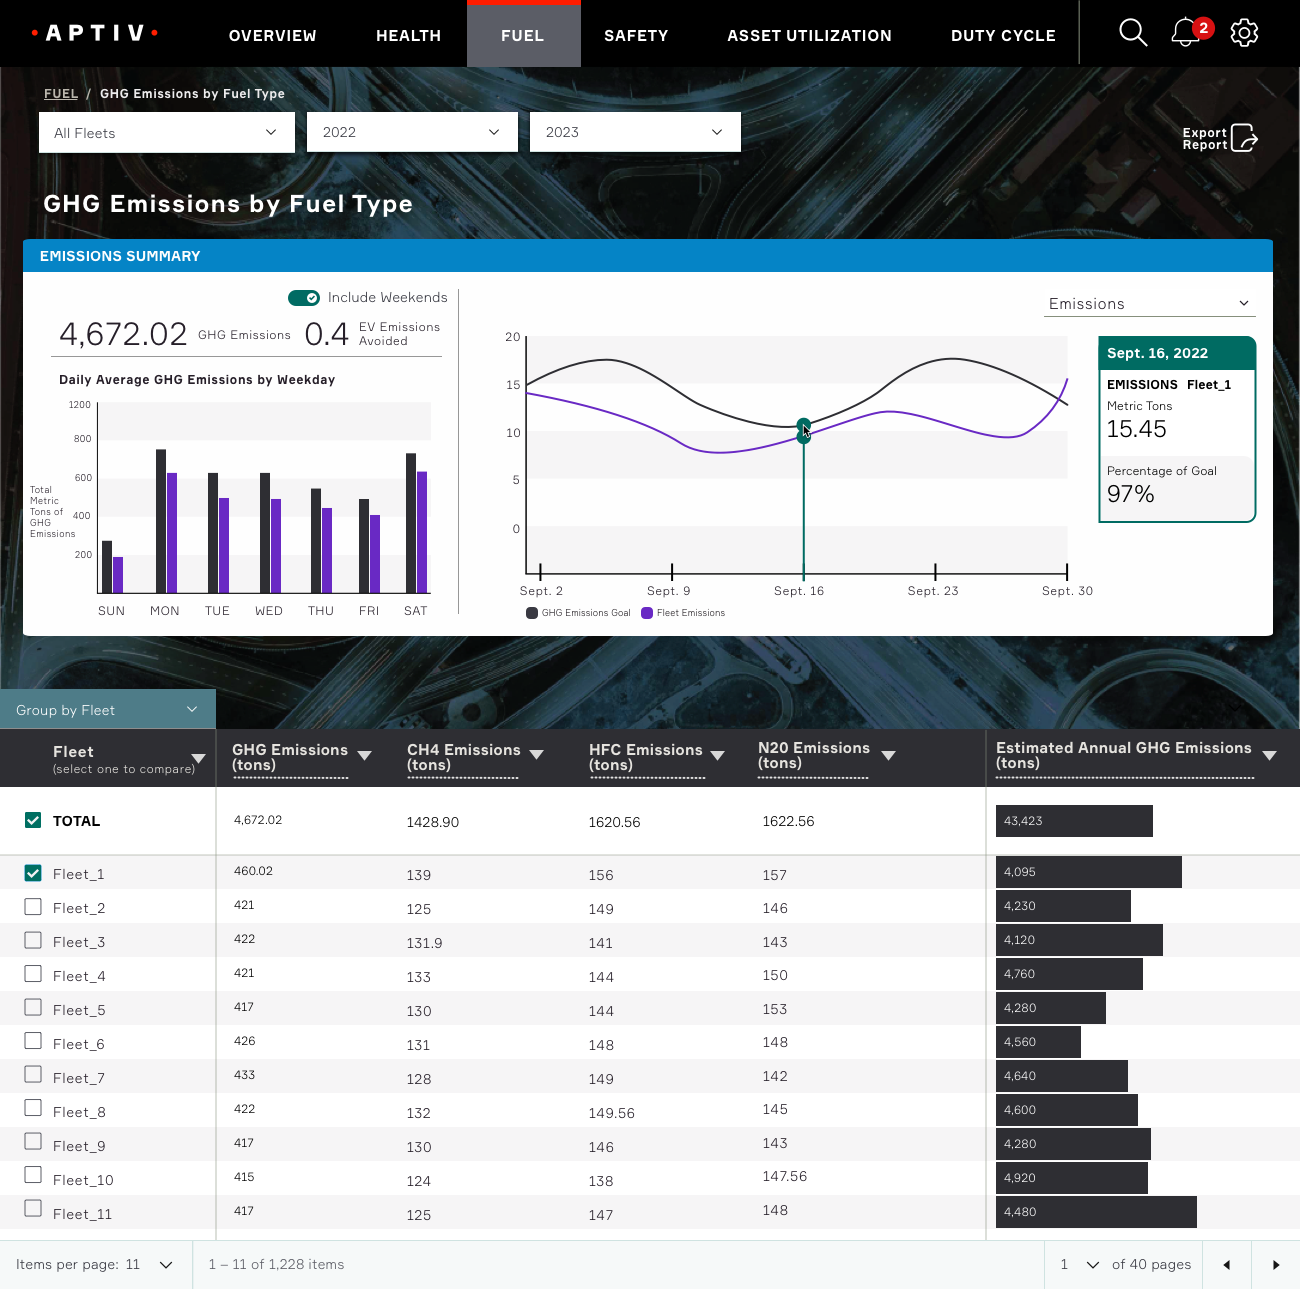This screenshot has height=1289, width=1300.
Task: Check the Fleet_5 checkbox
Action: 33,1008
